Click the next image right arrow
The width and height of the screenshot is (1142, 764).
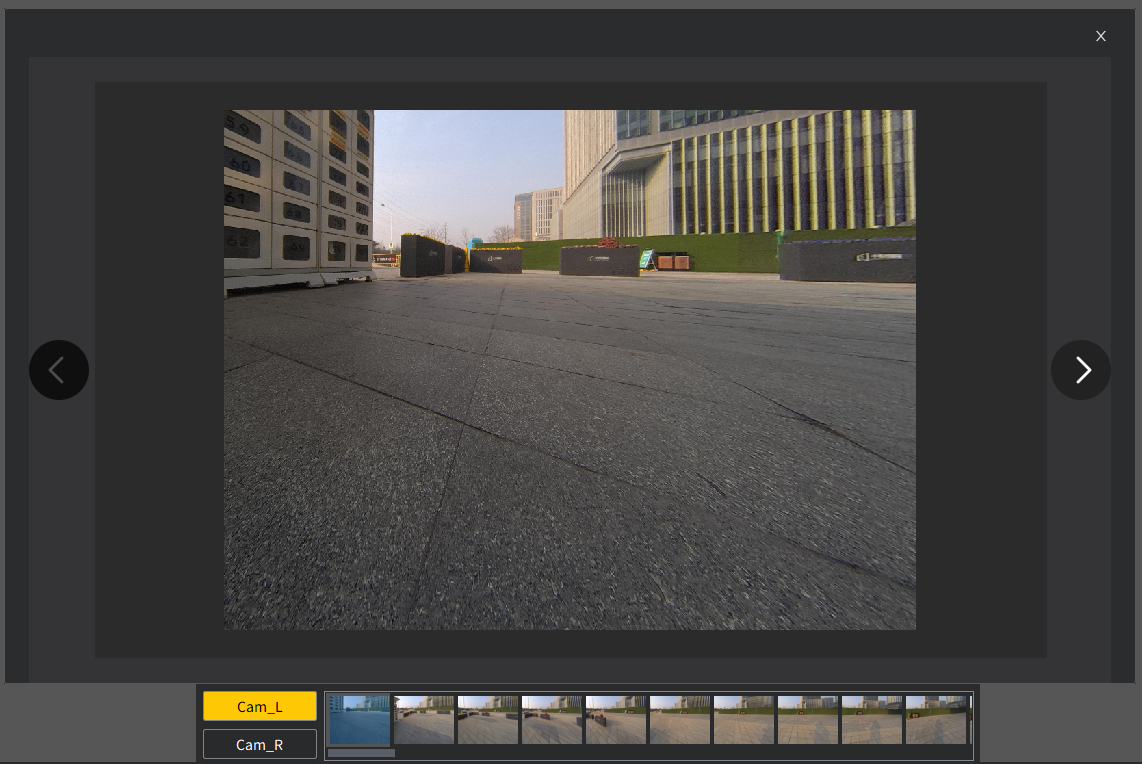(x=1080, y=370)
